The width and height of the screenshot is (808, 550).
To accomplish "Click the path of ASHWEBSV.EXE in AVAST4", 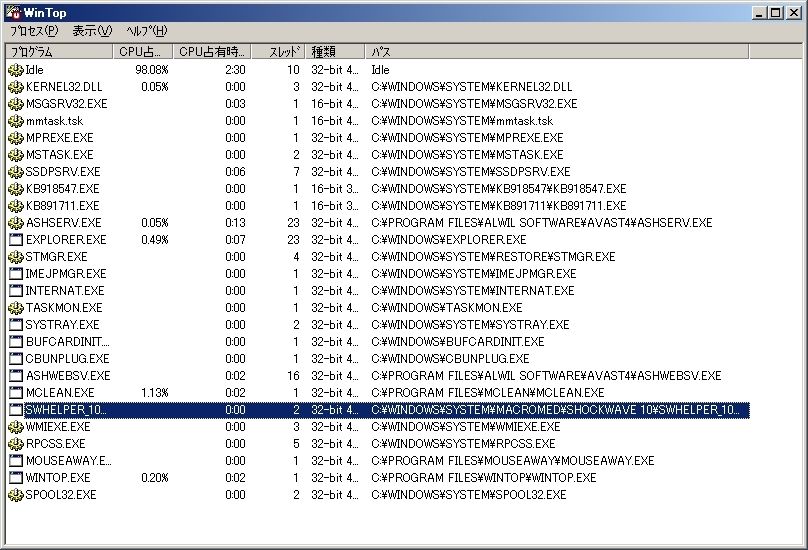I will click(546, 376).
